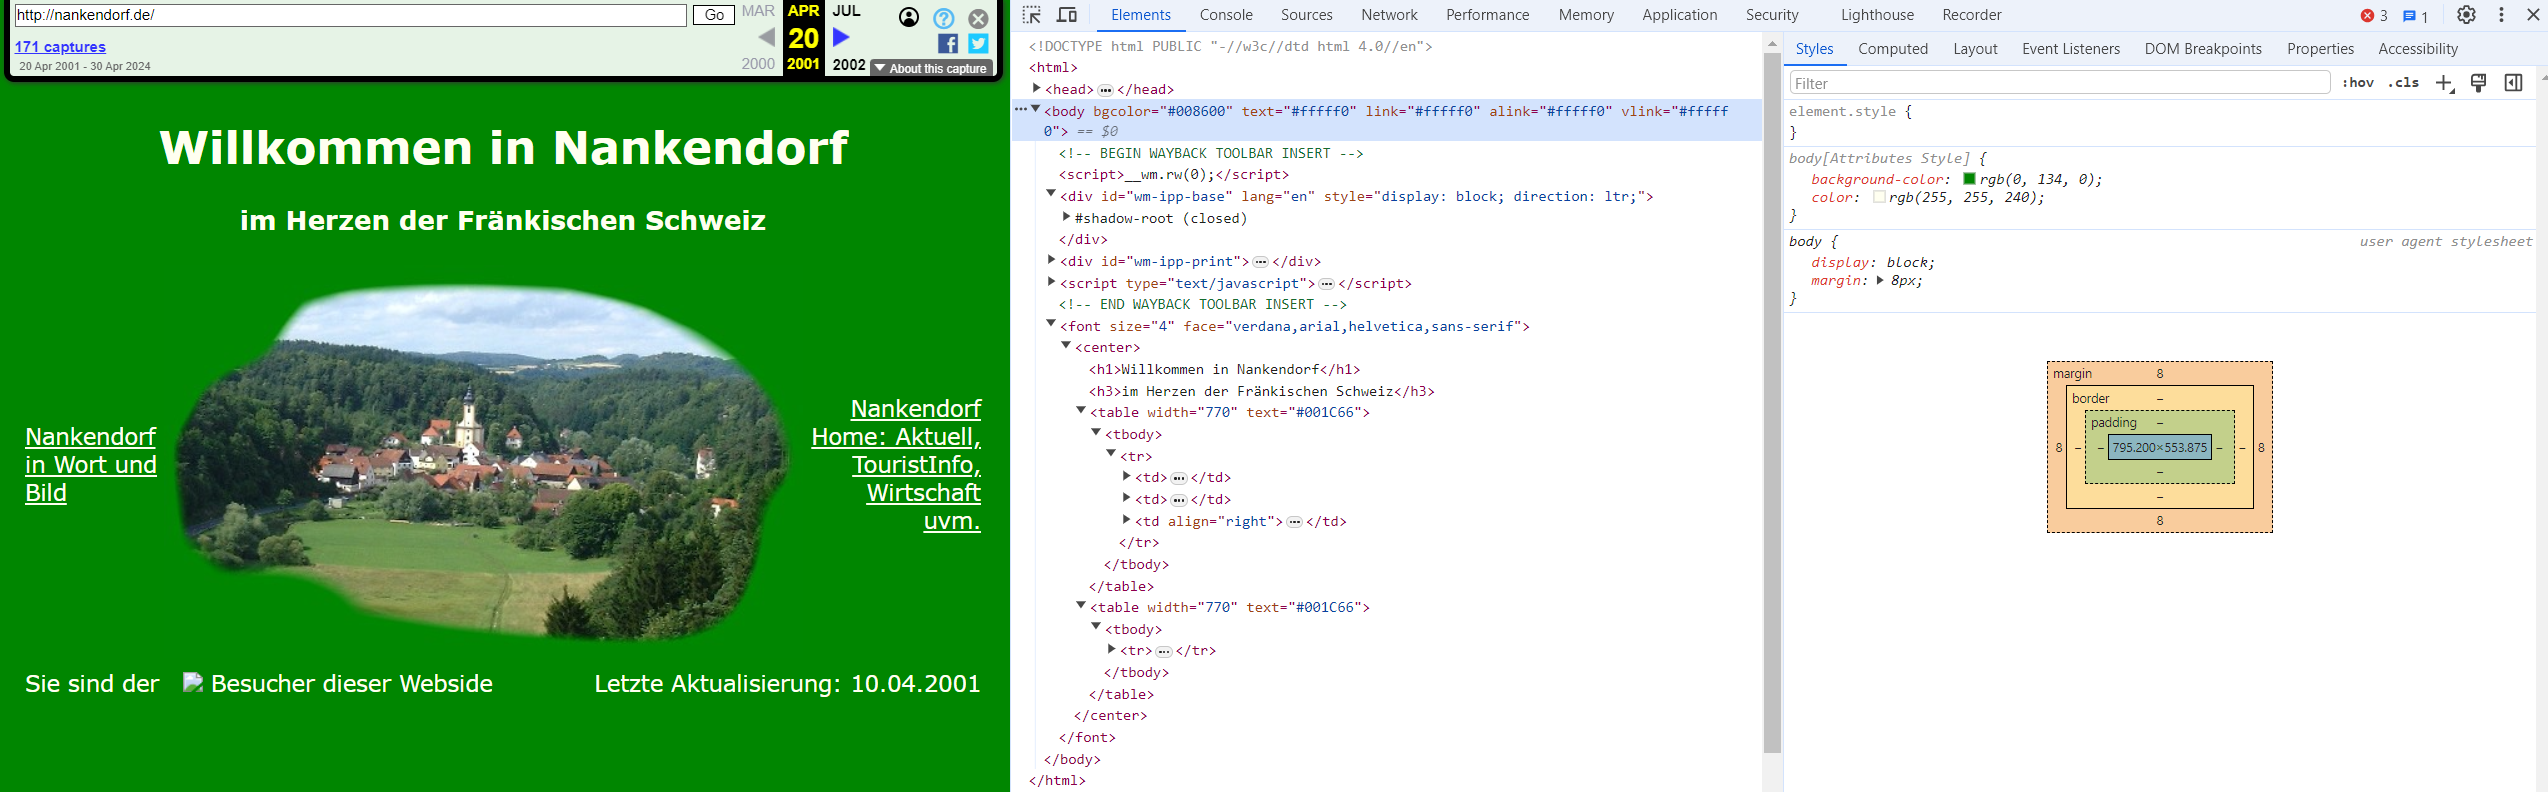The height and width of the screenshot is (792, 2548).
Task: Click the box model content size 795.200×553.875
Action: 2159,448
